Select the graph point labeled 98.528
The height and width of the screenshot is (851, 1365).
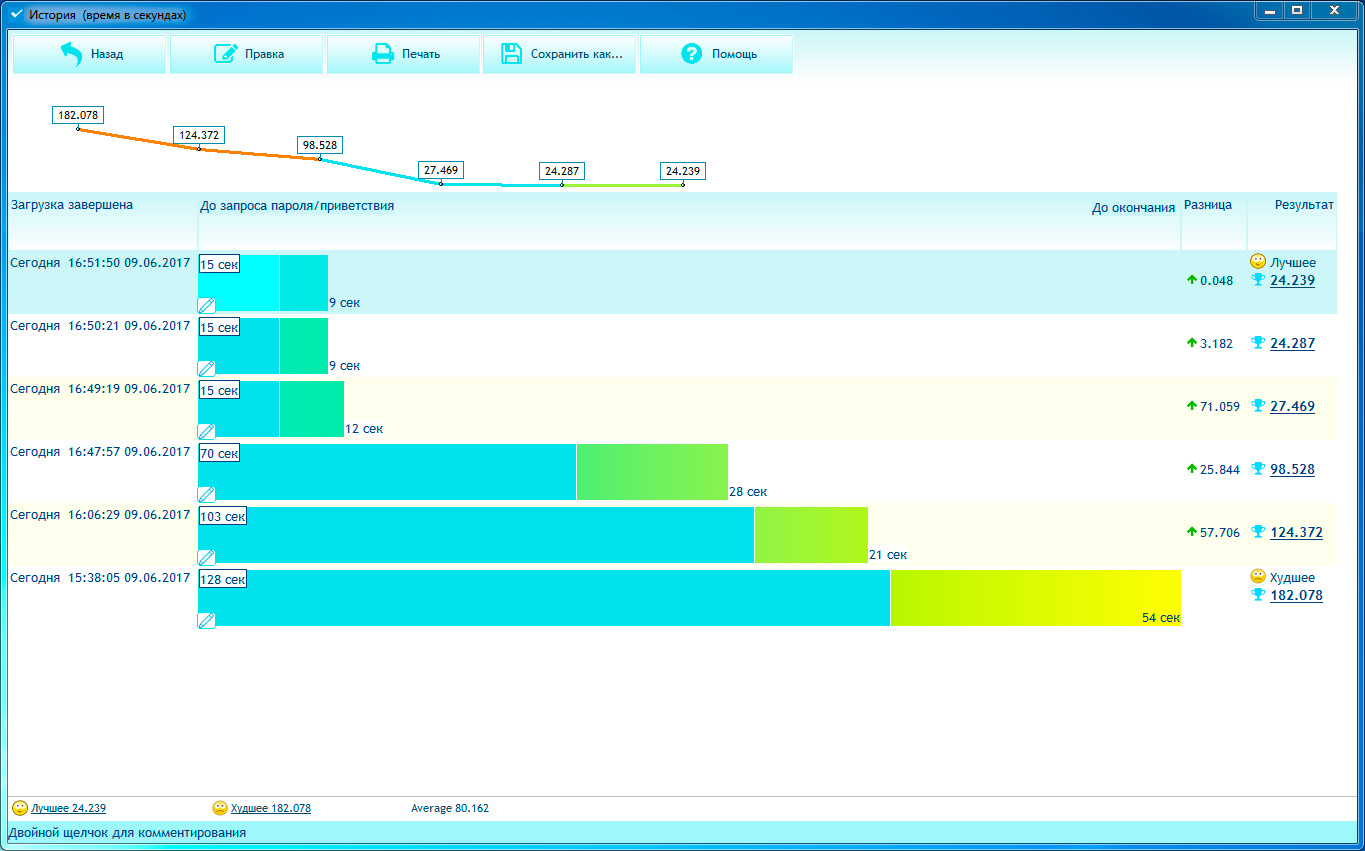click(x=320, y=159)
